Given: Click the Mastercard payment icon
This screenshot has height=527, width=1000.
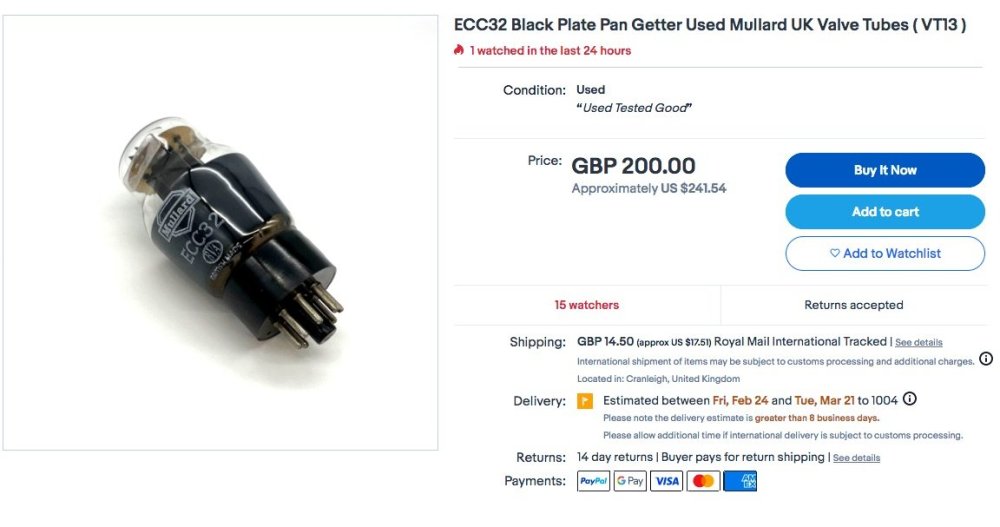Looking at the screenshot, I should 703,481.
